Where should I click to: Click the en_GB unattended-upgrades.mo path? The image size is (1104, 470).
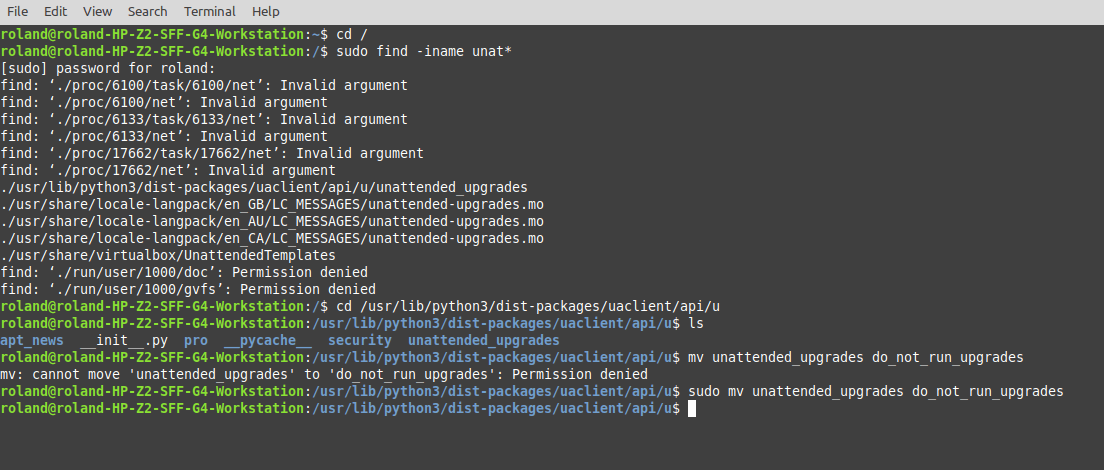[272, 204]
